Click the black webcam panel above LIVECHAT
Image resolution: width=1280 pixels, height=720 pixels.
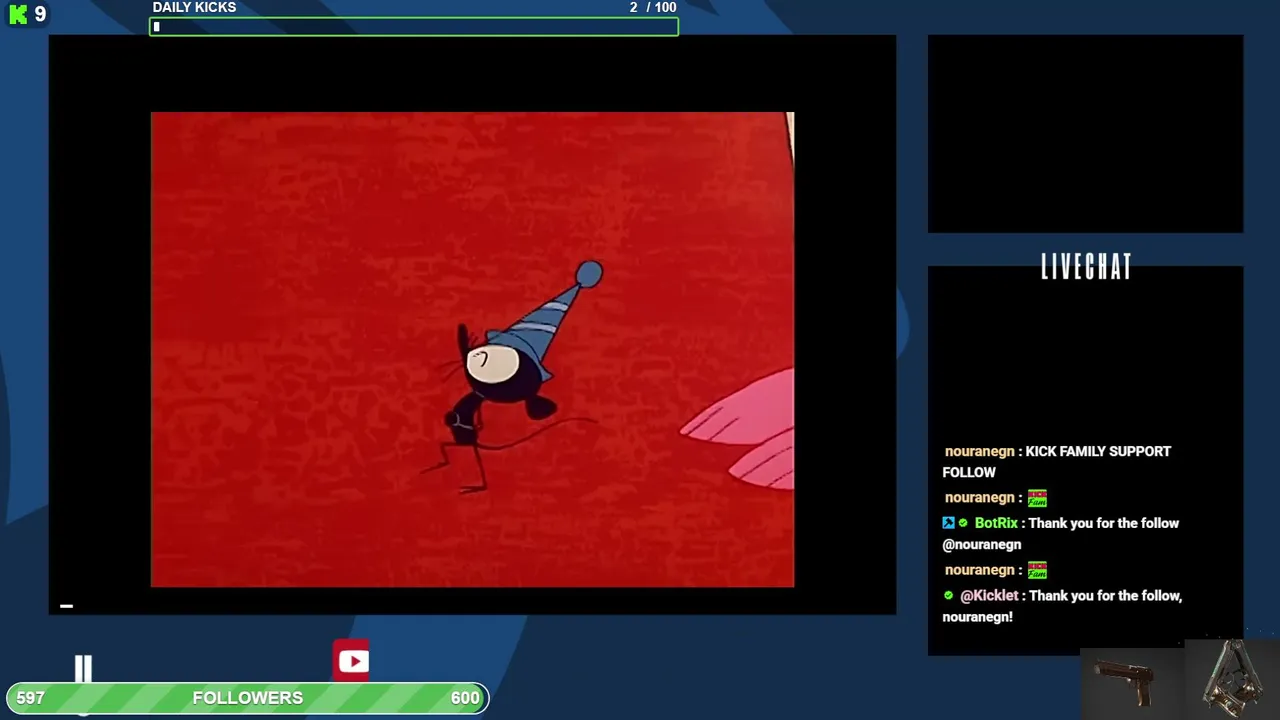pos(1085,134)
